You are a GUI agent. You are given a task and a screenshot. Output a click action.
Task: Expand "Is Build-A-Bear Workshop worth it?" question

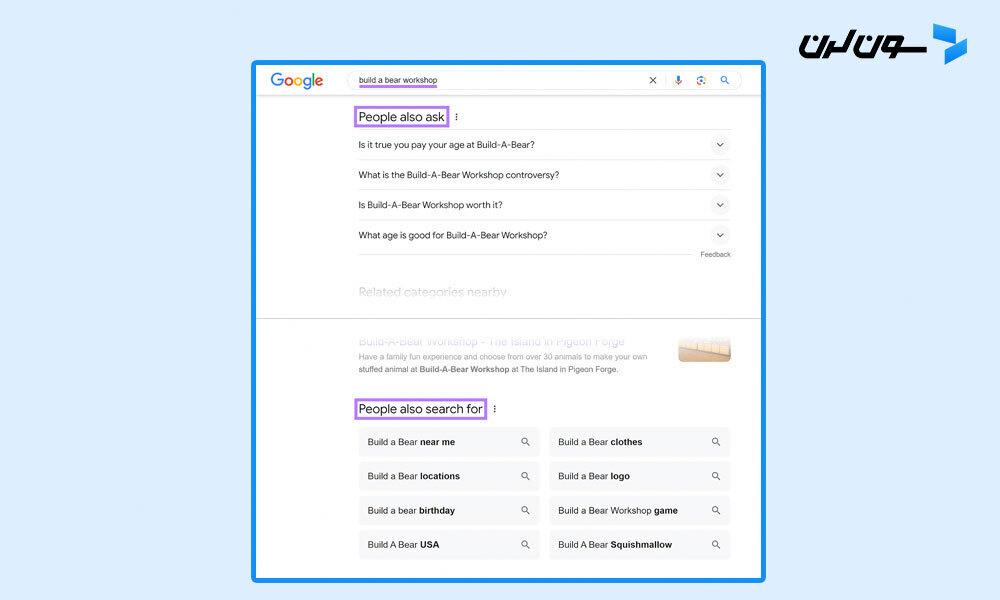544,205
